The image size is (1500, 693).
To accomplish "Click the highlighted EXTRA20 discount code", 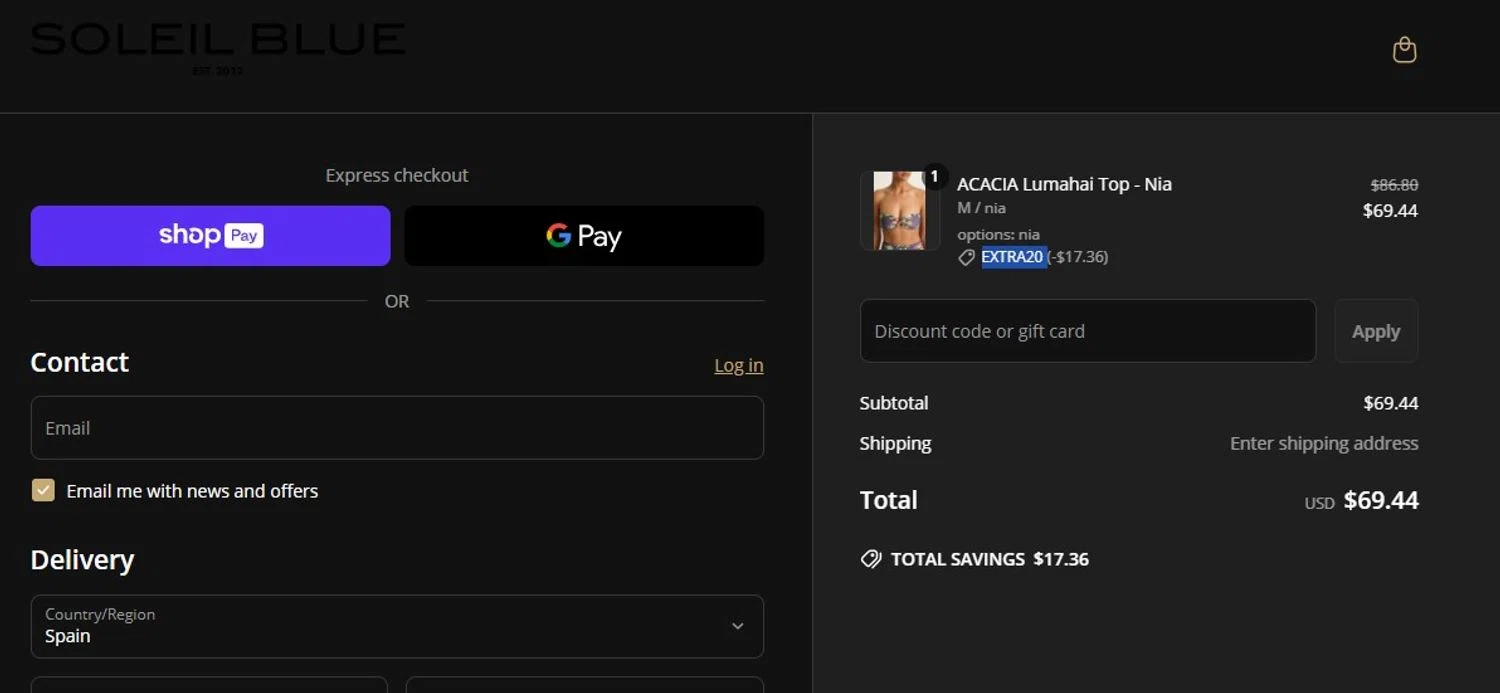I will [x=1013, y=257].
